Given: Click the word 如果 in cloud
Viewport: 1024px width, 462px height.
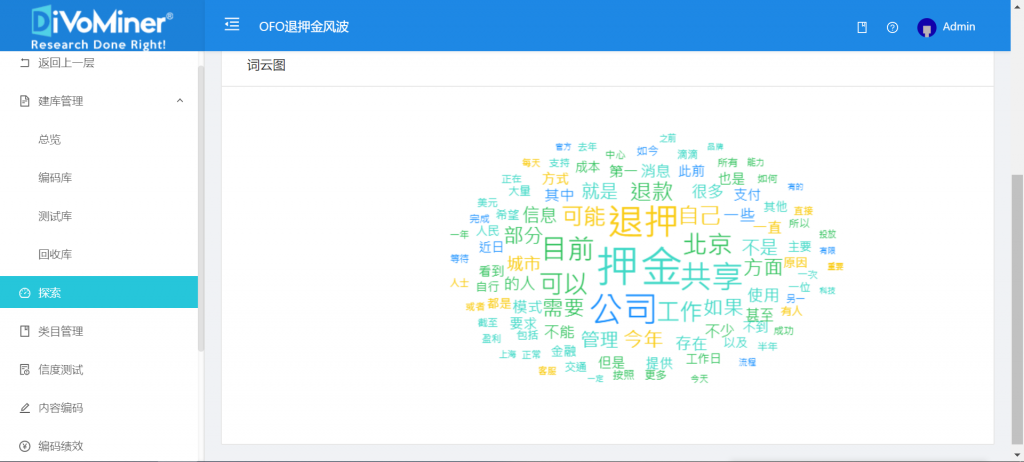Looking at the screenshot, I should [x=724, y=307].
